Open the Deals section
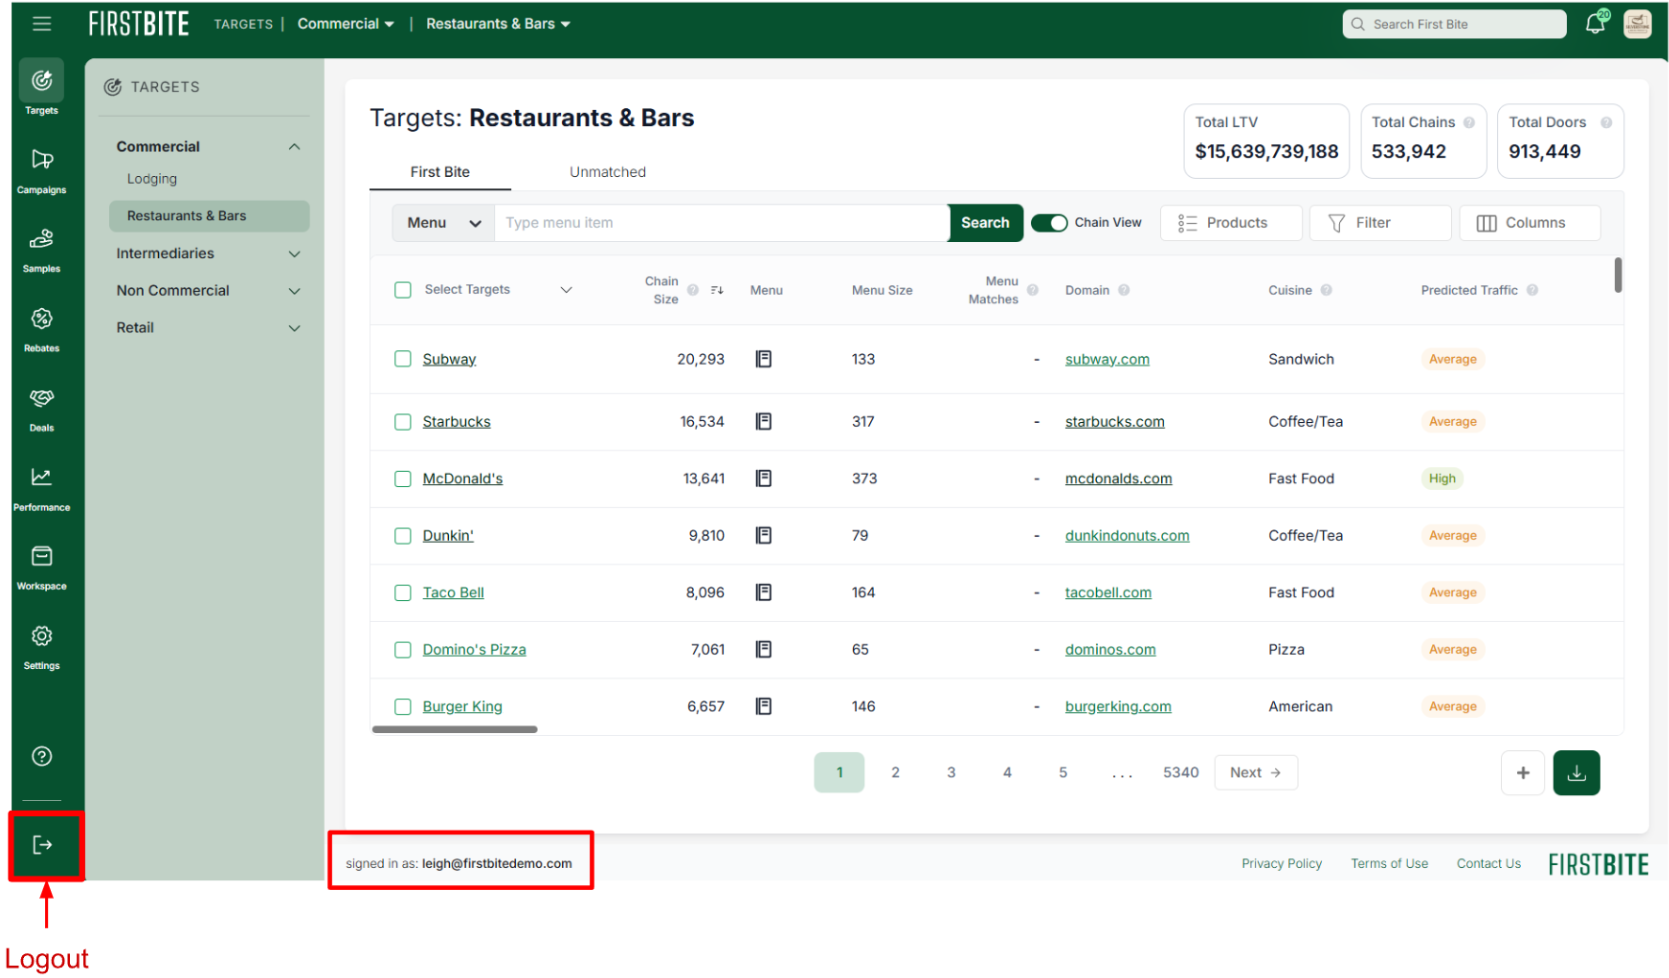The height and width of the screenshot is (978, 1669). 41,408
